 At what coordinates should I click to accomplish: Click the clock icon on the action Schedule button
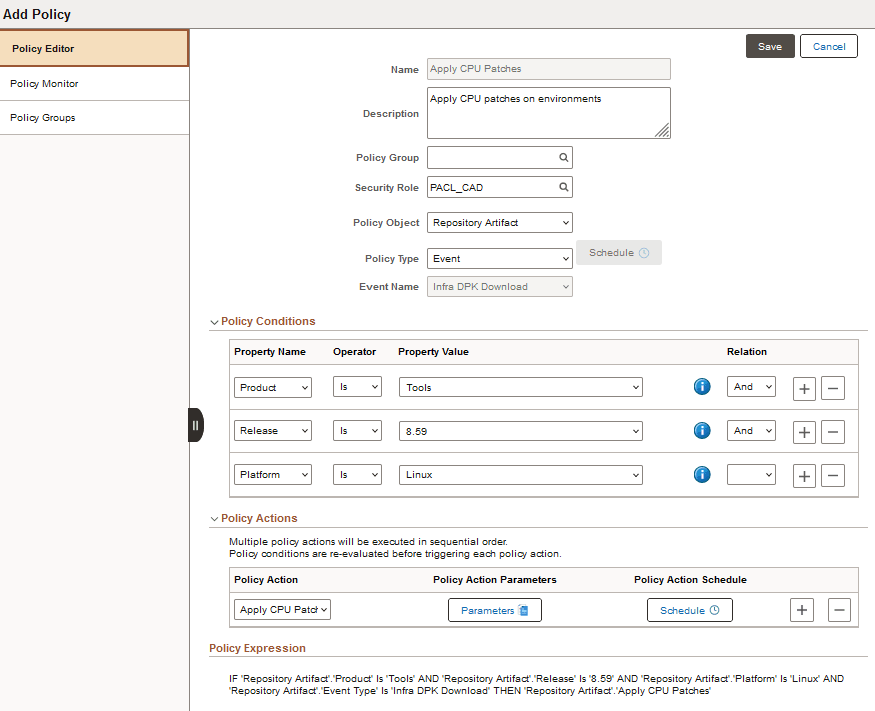pyautogui.click(x=712, y=609)
